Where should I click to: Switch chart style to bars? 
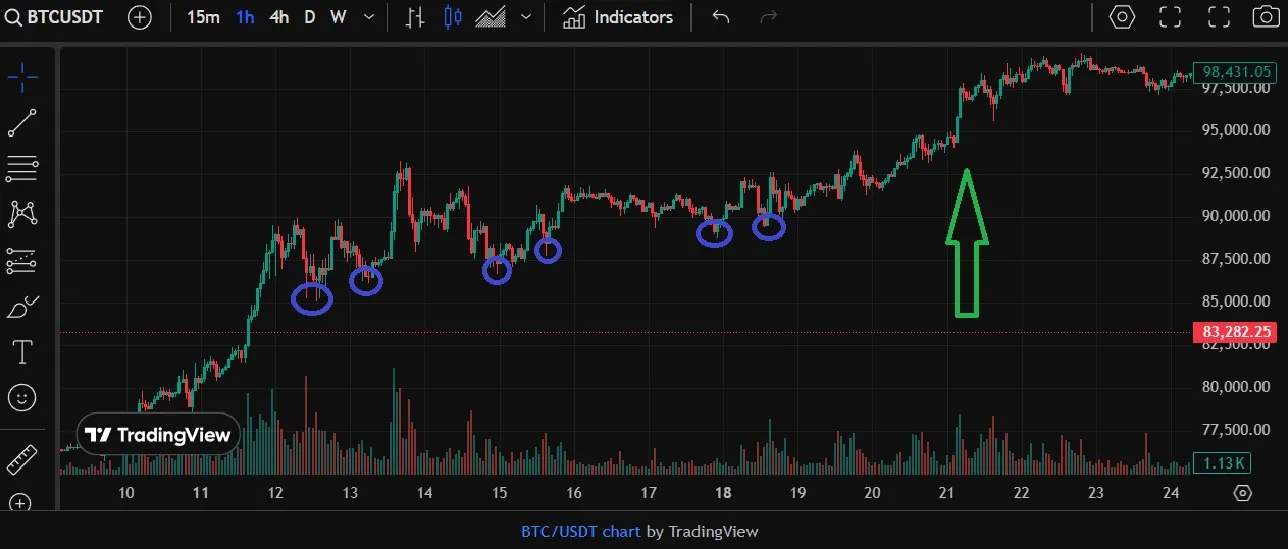tap(416, 17)
